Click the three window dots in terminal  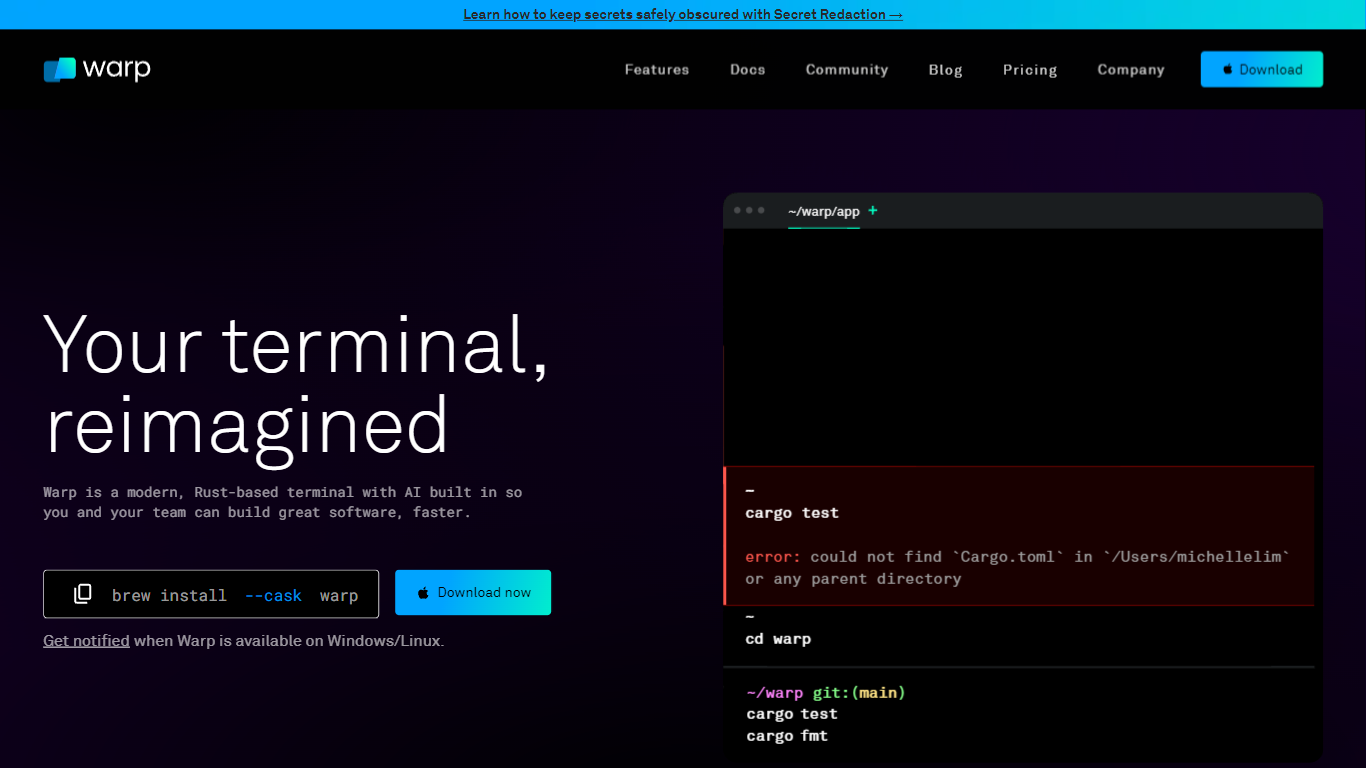point(749,211)
